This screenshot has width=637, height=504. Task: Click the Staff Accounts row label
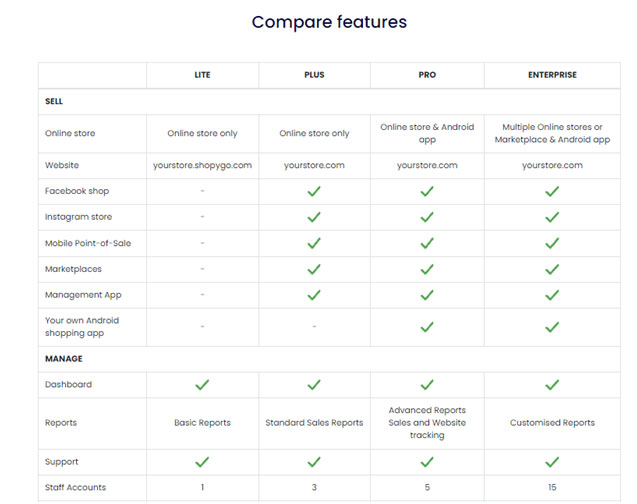coord(75,487)
